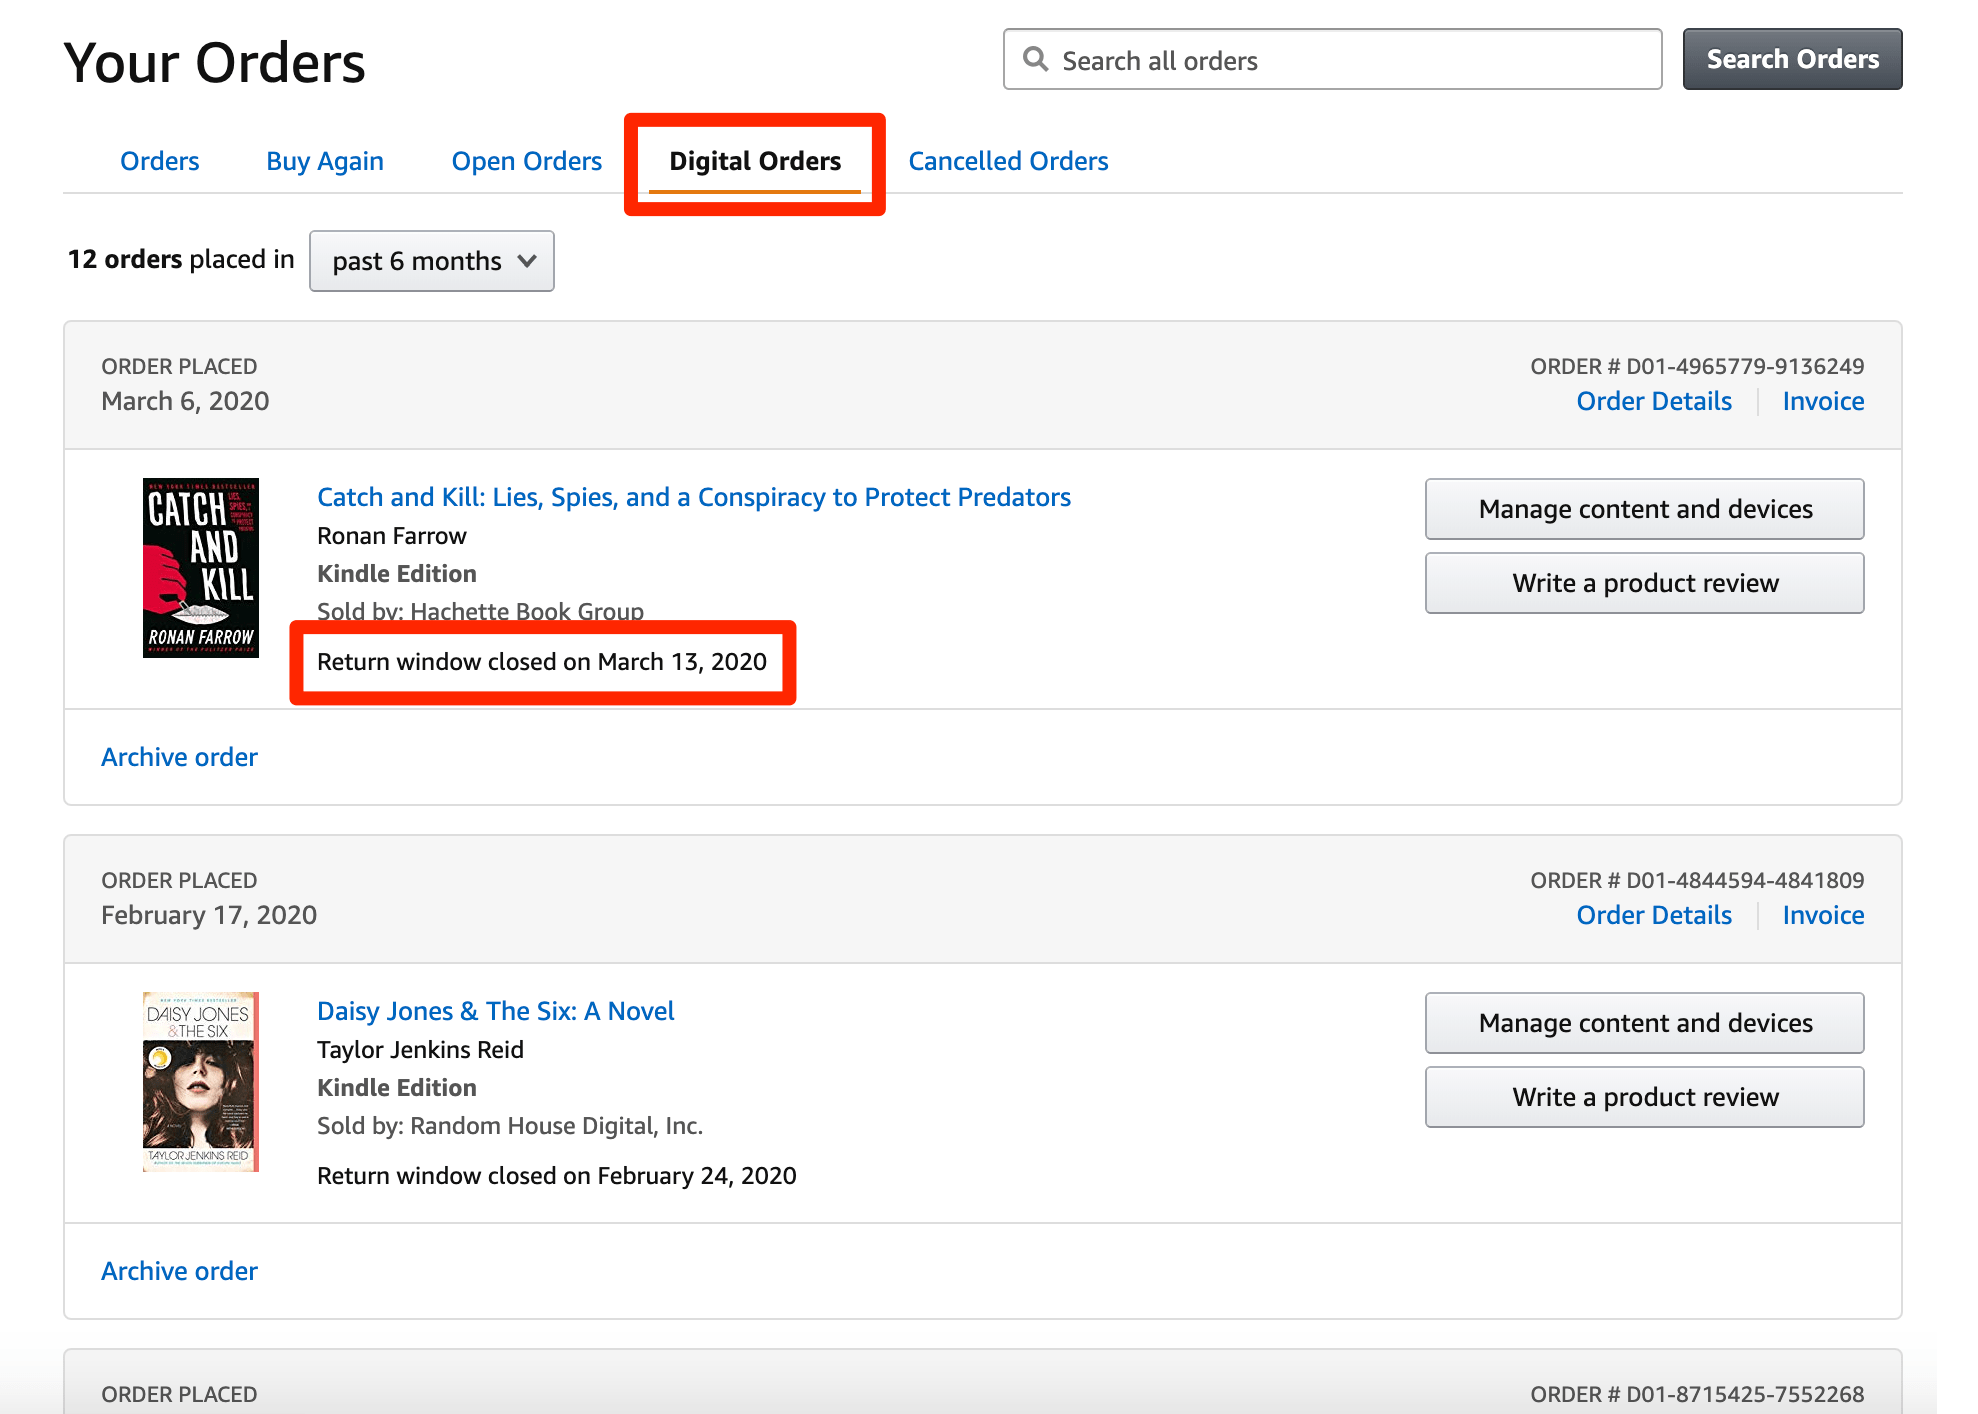The width and height of the screenshot is (1978, 1414).
Task: Expand the past 6 months dropdown
Action: [x=432, y=261]
